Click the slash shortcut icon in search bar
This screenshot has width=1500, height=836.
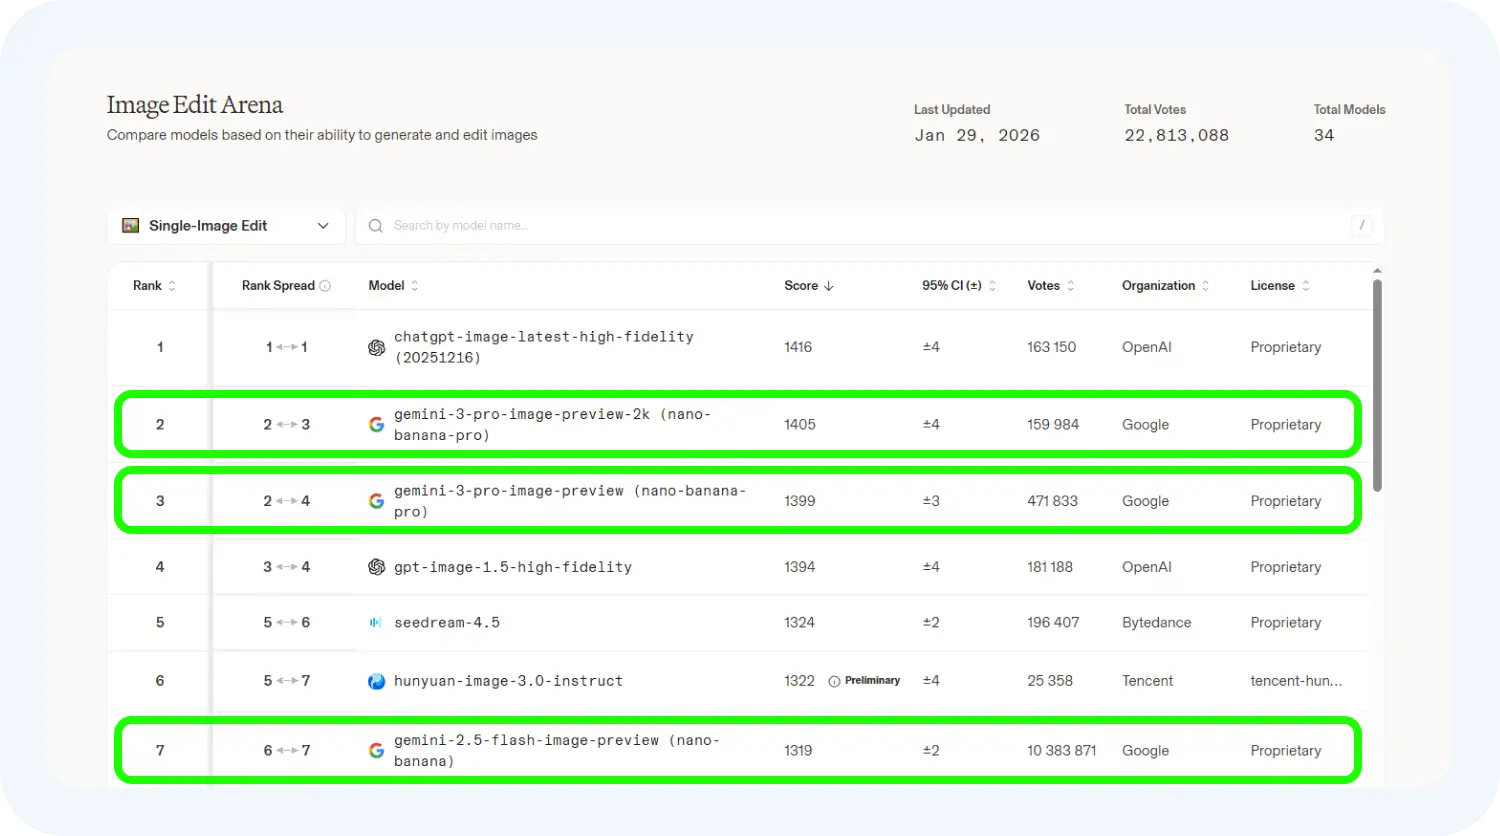pyautogui.click(x=1362, y=226)
